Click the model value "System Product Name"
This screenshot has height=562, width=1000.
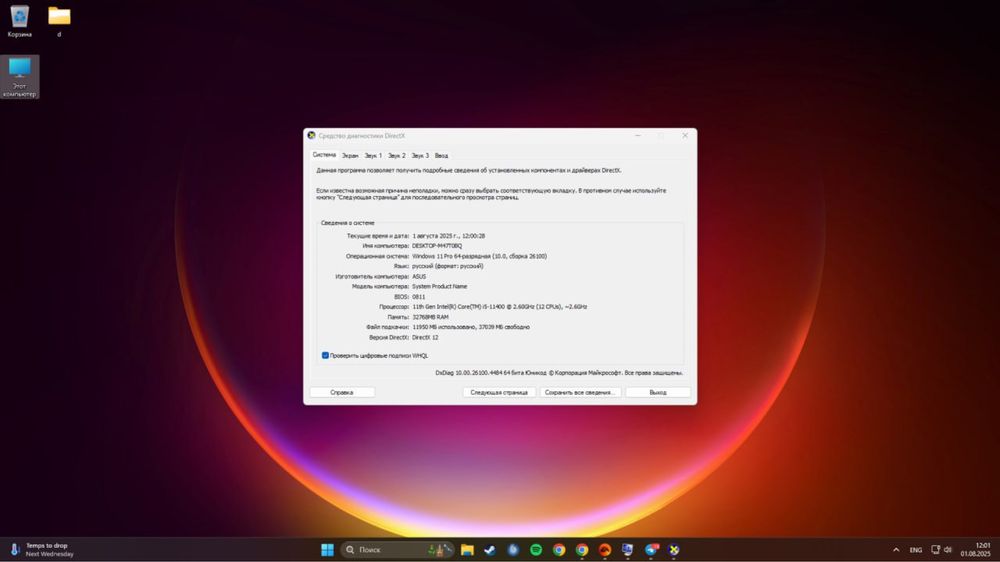(x=439, y=286)
